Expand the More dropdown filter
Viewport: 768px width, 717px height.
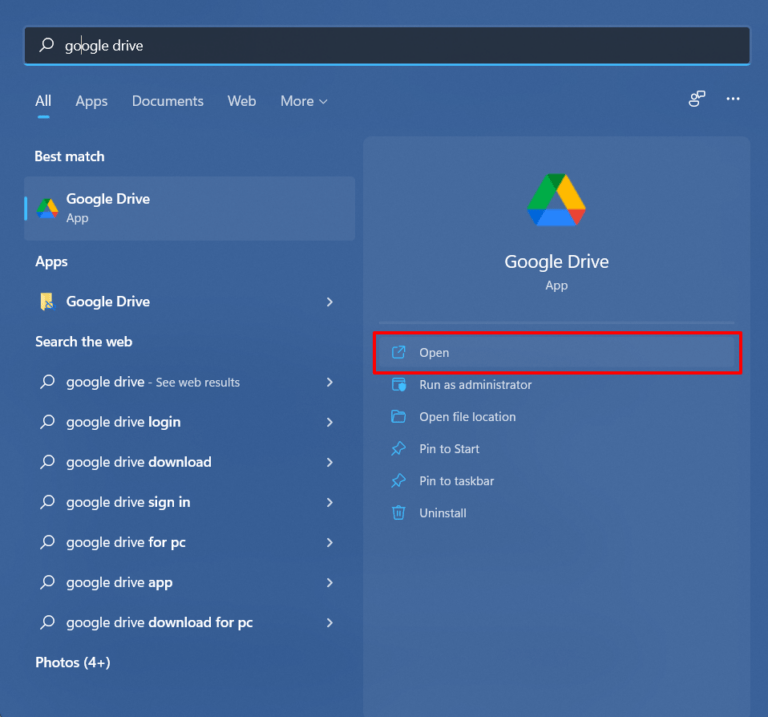pos(304,101)
